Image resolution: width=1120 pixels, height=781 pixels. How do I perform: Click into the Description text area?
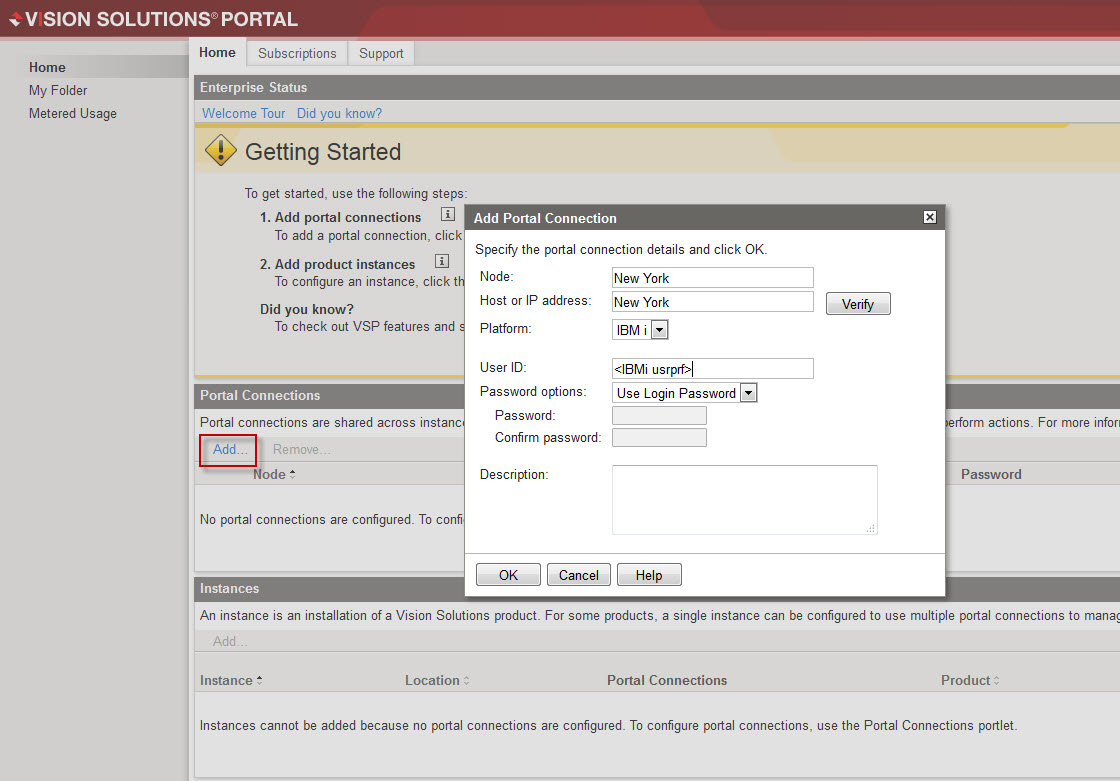pos(744,499)
